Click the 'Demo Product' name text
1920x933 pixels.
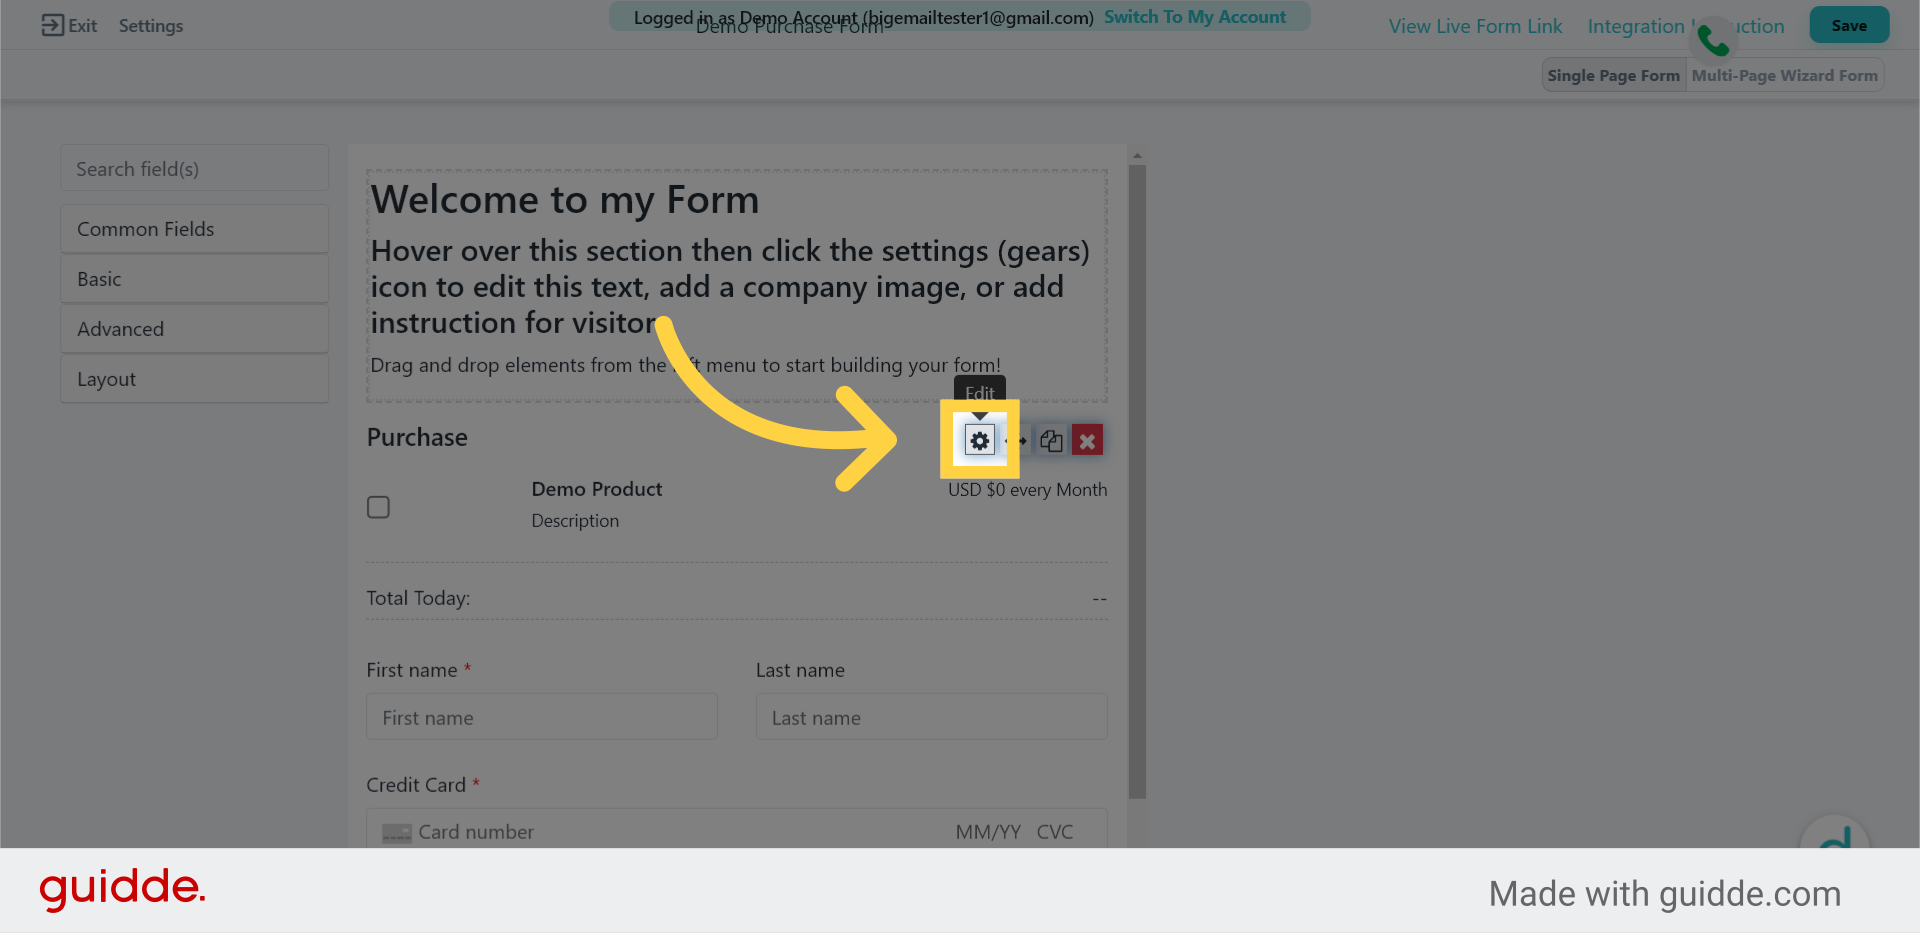click(x=597, y=489)
